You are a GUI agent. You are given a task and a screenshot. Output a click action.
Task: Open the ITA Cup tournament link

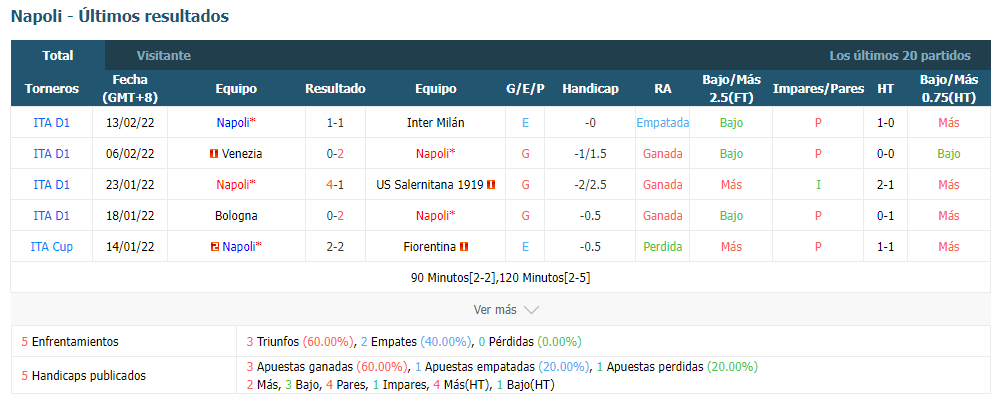(52, 247)
